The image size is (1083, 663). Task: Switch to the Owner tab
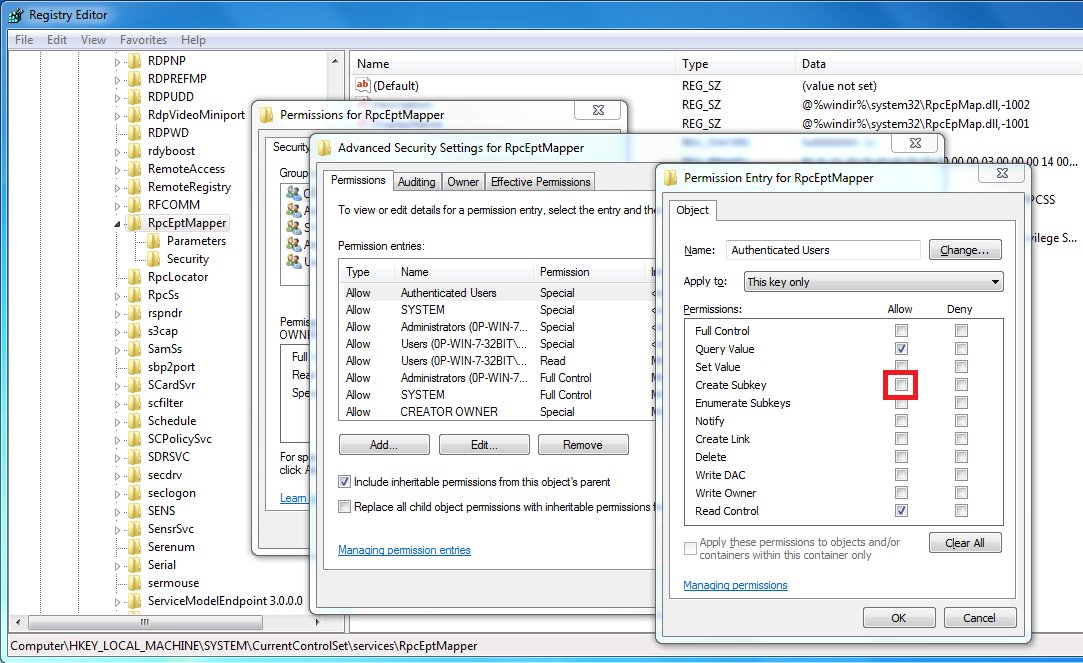(463, 182)
